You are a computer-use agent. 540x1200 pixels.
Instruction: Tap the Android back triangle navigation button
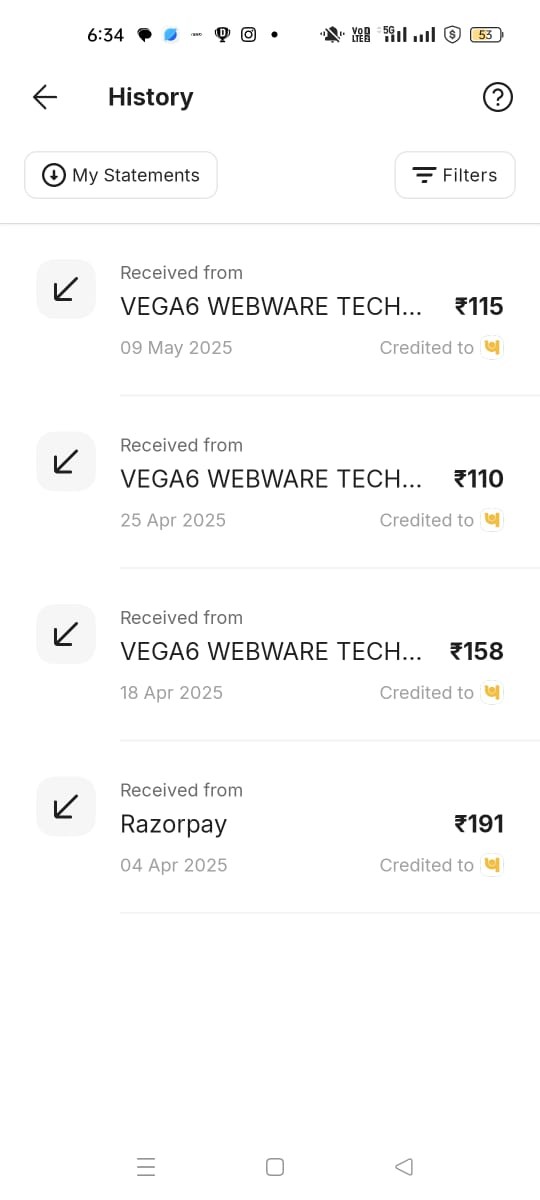pyautogui.click(x=404, y=1167)
